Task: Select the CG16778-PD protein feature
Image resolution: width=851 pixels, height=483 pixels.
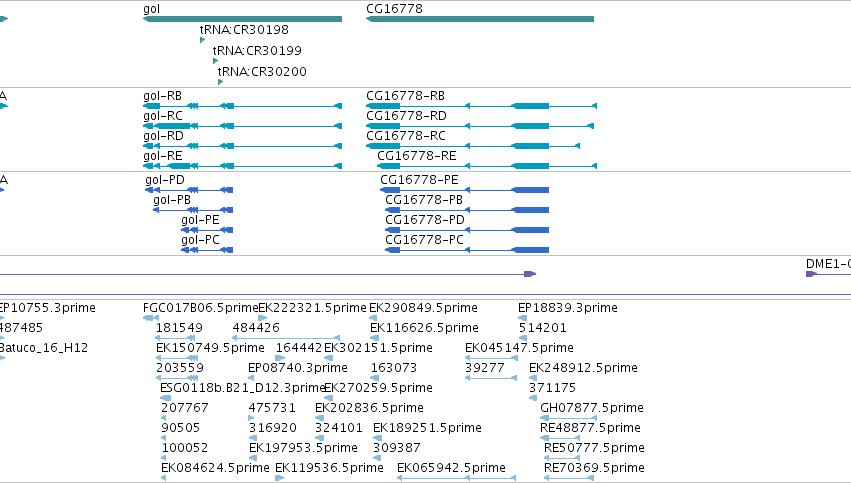Action: pyautogui.click(x=467, y=230)
